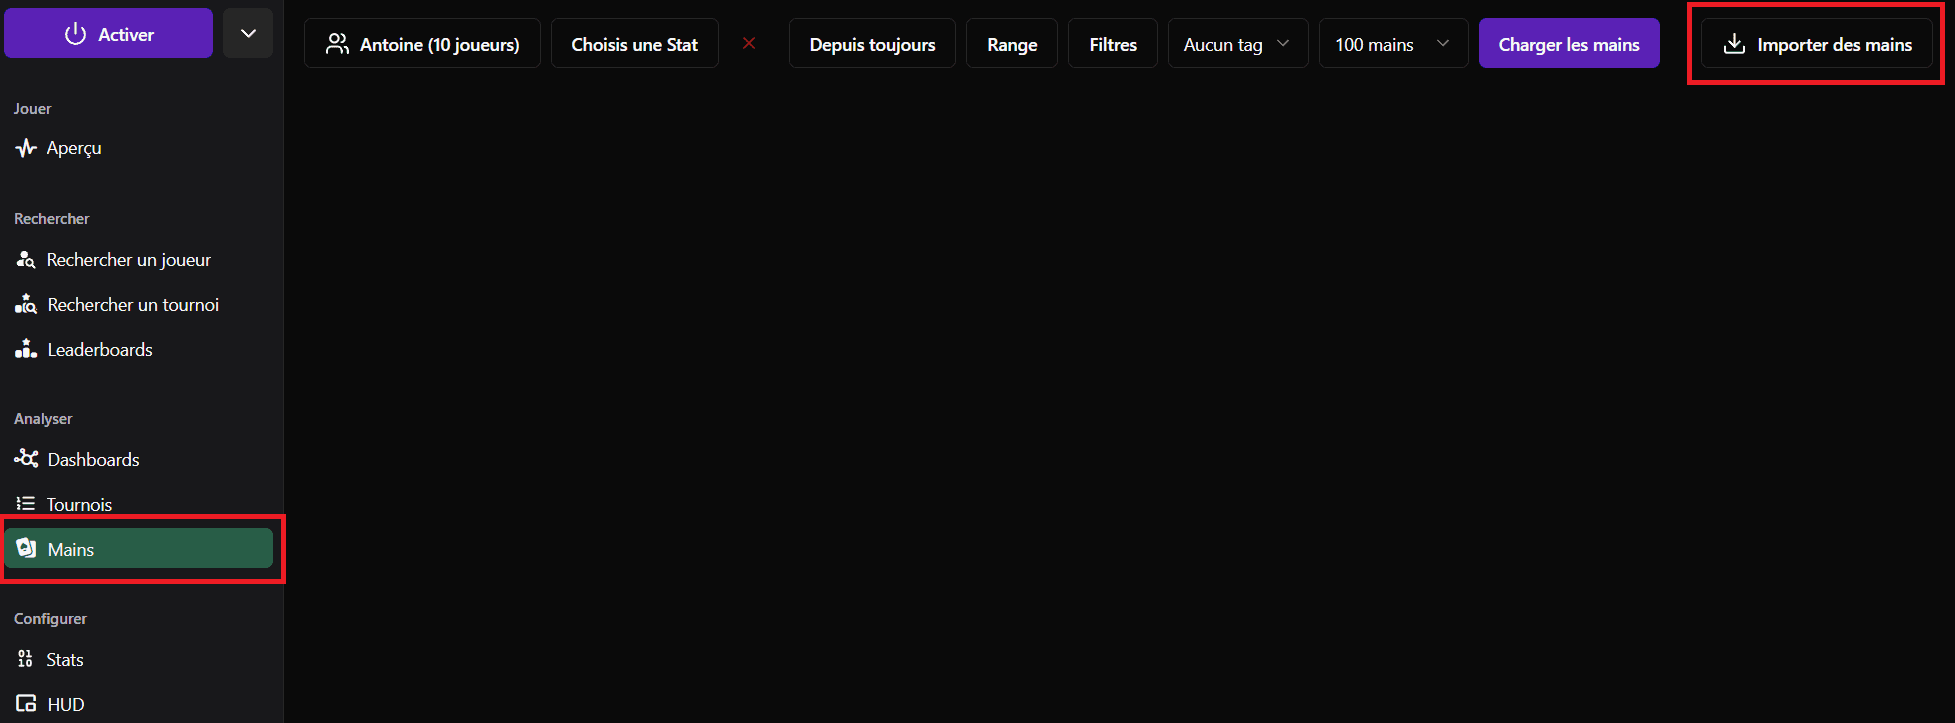Click the Depuis toujours date filter
The height and width of the screenshot is (723, 1955).
[x=872, y=44]
